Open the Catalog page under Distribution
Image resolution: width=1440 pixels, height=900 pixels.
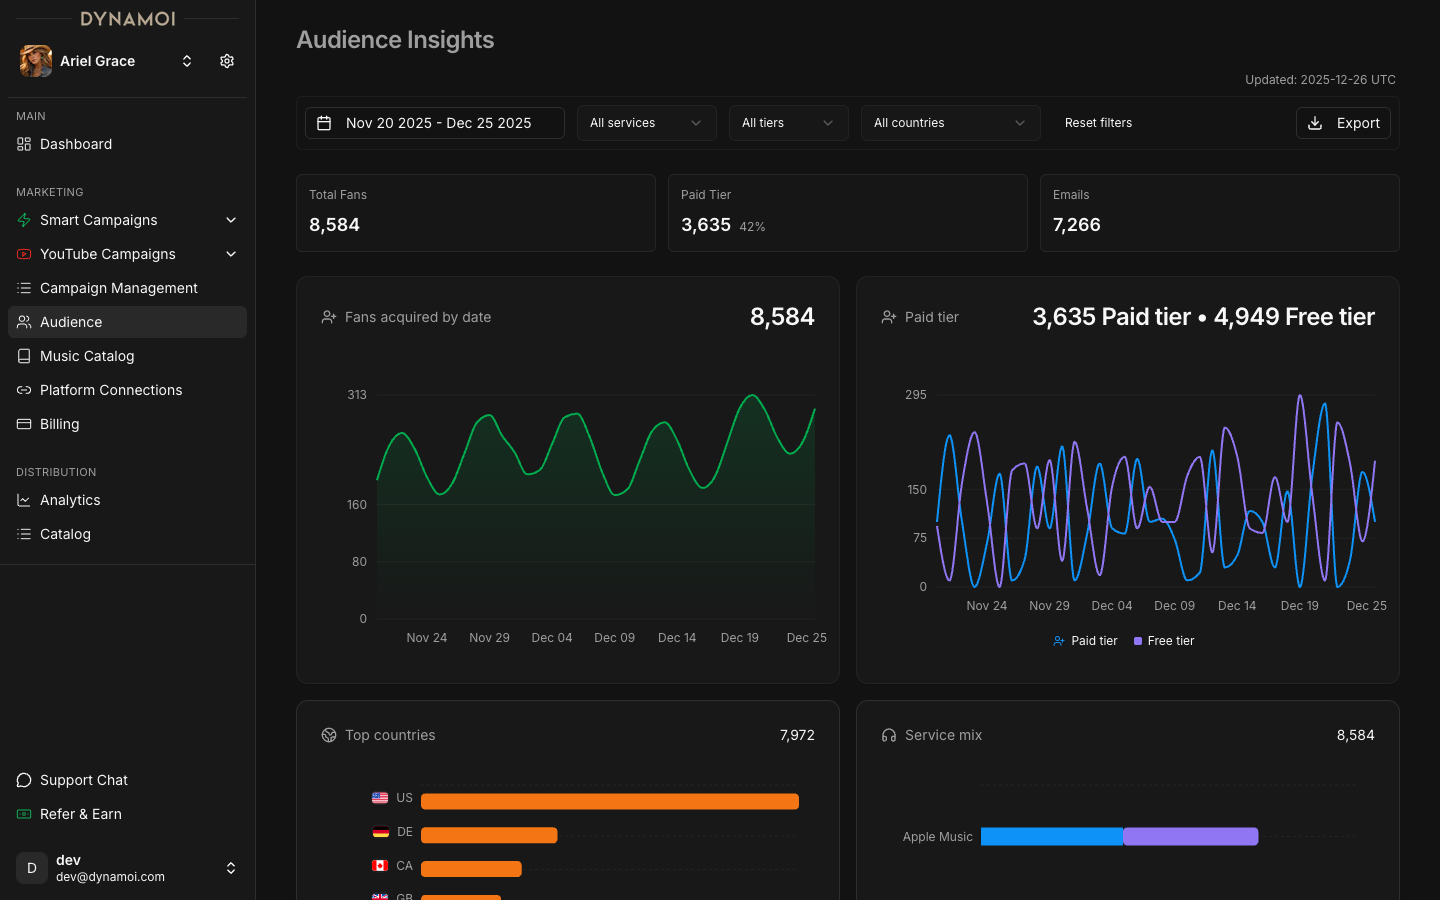[66, 534]
